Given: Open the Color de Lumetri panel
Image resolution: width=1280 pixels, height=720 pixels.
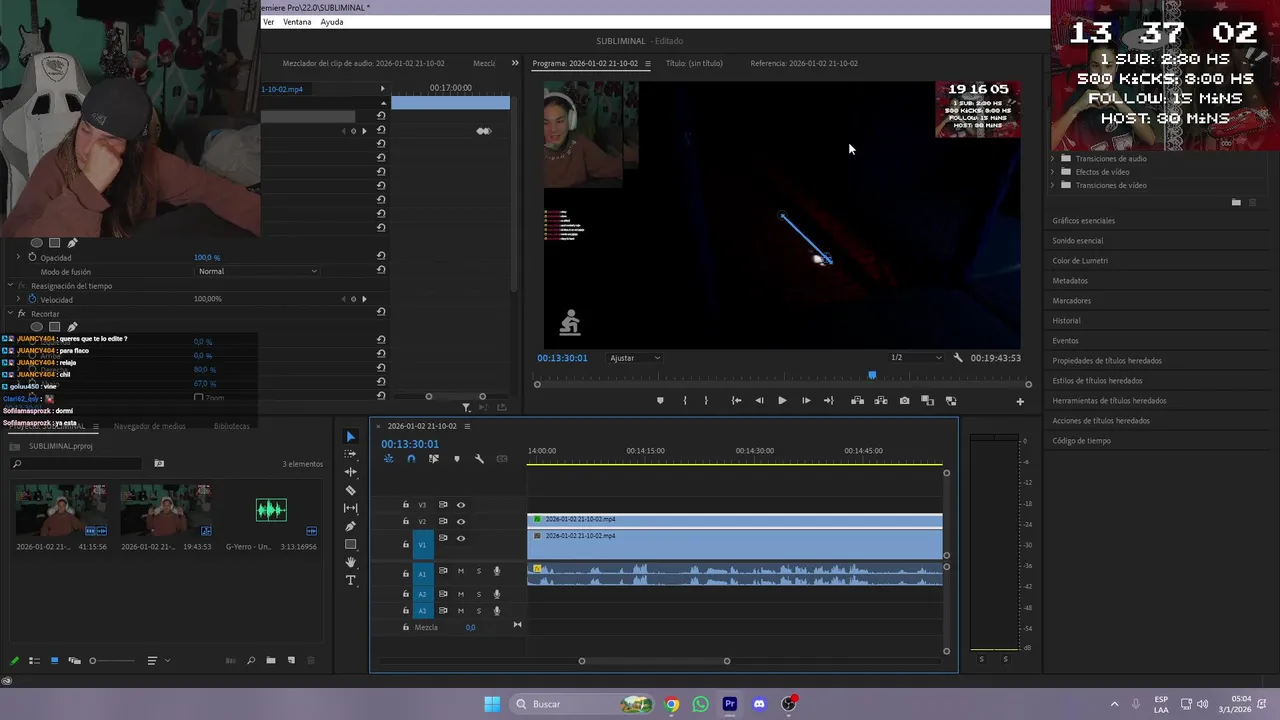Looking at the screenshot, I should point(1080,261).
